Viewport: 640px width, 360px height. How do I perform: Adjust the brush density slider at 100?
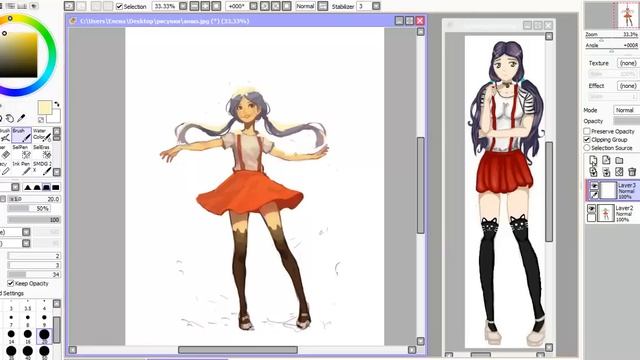pos(34,220)
